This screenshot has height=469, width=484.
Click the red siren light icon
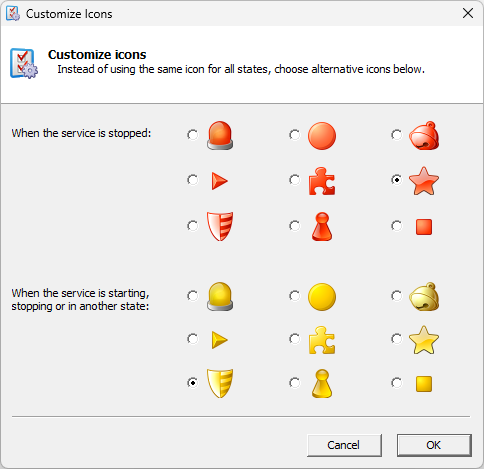[220, 135]
